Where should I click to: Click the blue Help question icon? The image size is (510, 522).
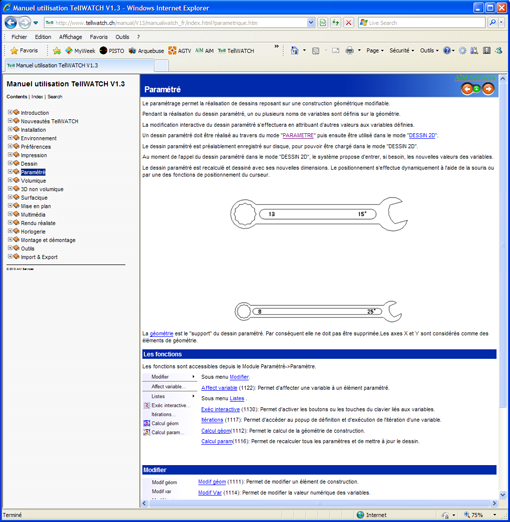[x=447, y=51]
